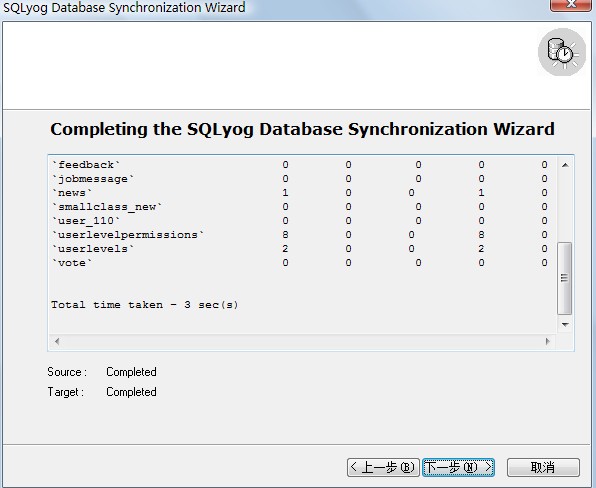Click the 取消 cancel button
Viewport: 596px width, 488px height.
coord(543,467)
